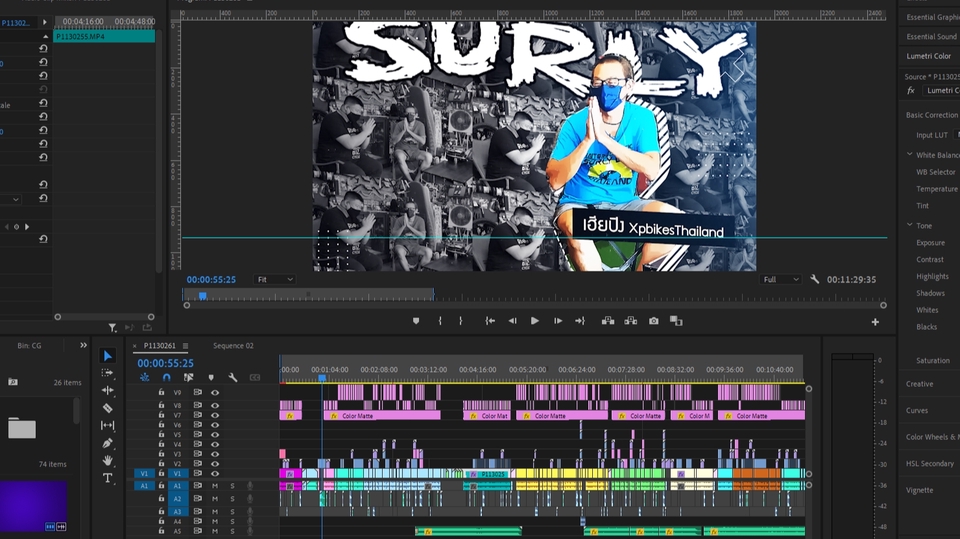Select the Pen tool
The height and width of the screenshot is (539, 960).
pyautogui.click(x=108, y=443)
